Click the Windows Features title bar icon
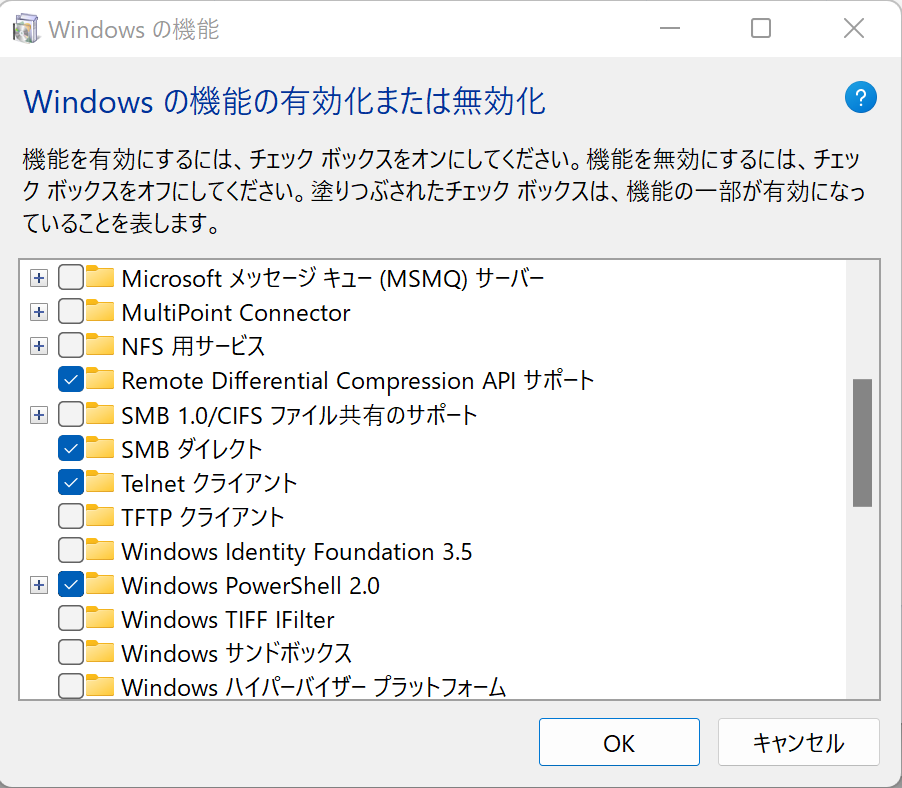The width and height of the screenshot is (902, 788). point(26,29)
